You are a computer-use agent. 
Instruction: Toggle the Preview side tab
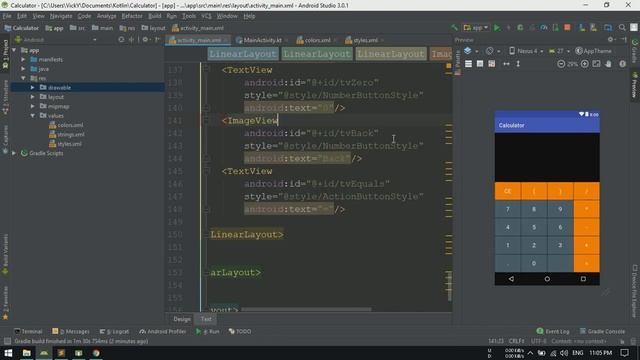tap(635, 86)
